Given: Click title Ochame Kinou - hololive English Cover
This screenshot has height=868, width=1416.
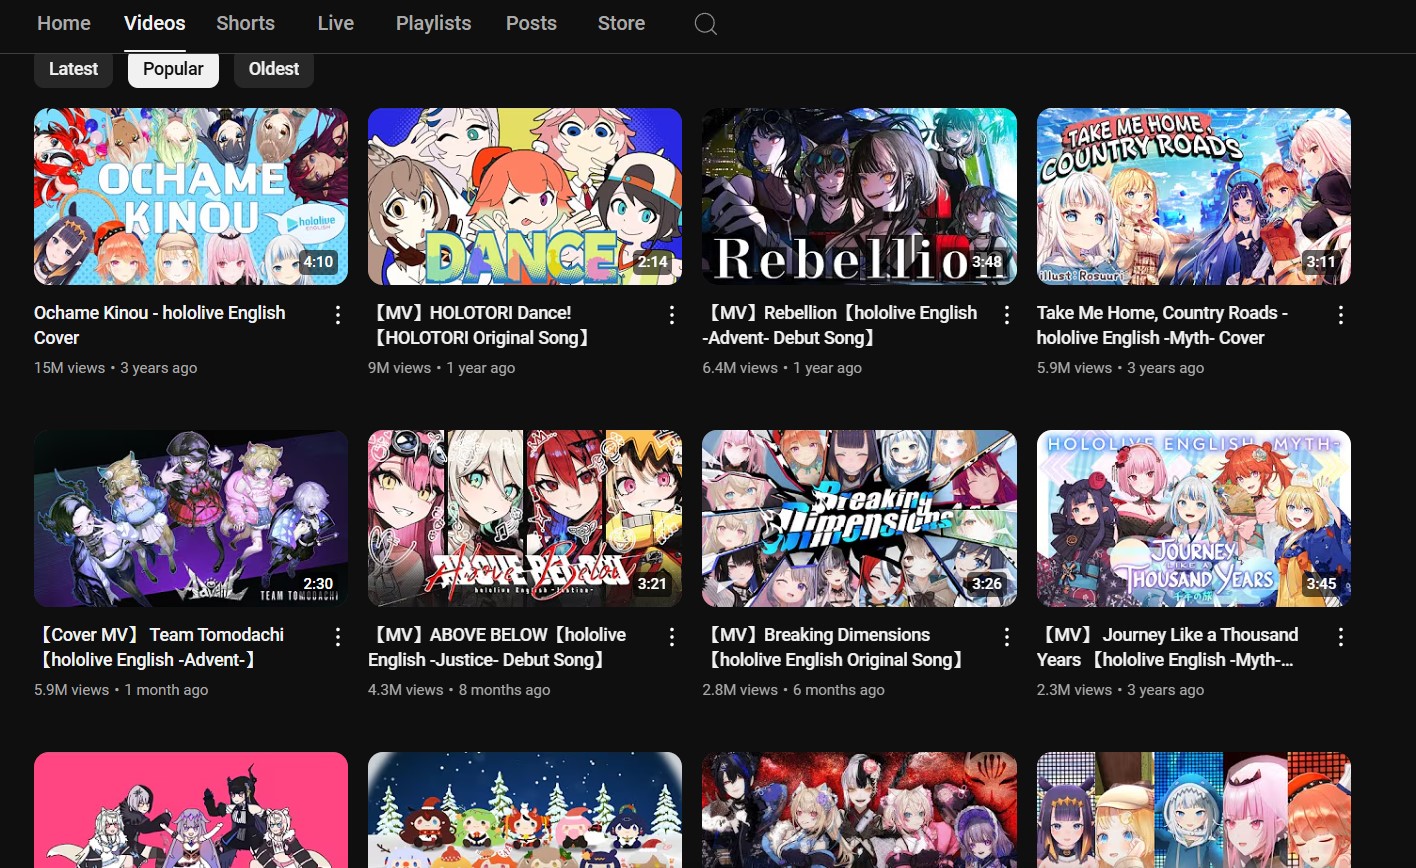Looking at the screenshot, I should tap(160, 325).
